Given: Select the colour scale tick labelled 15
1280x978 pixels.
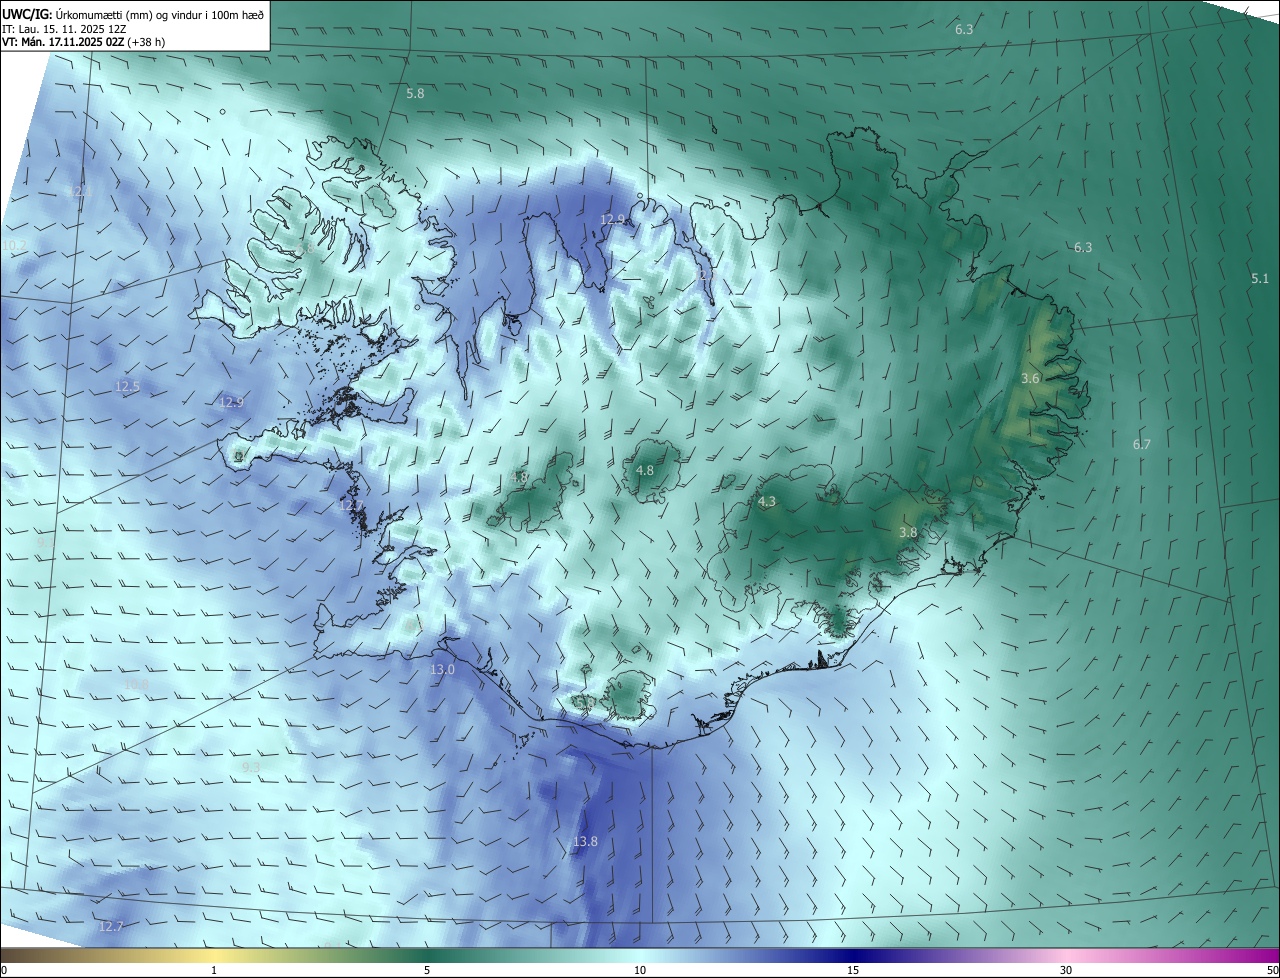Looking at the screenshot, I should (853, 970).
